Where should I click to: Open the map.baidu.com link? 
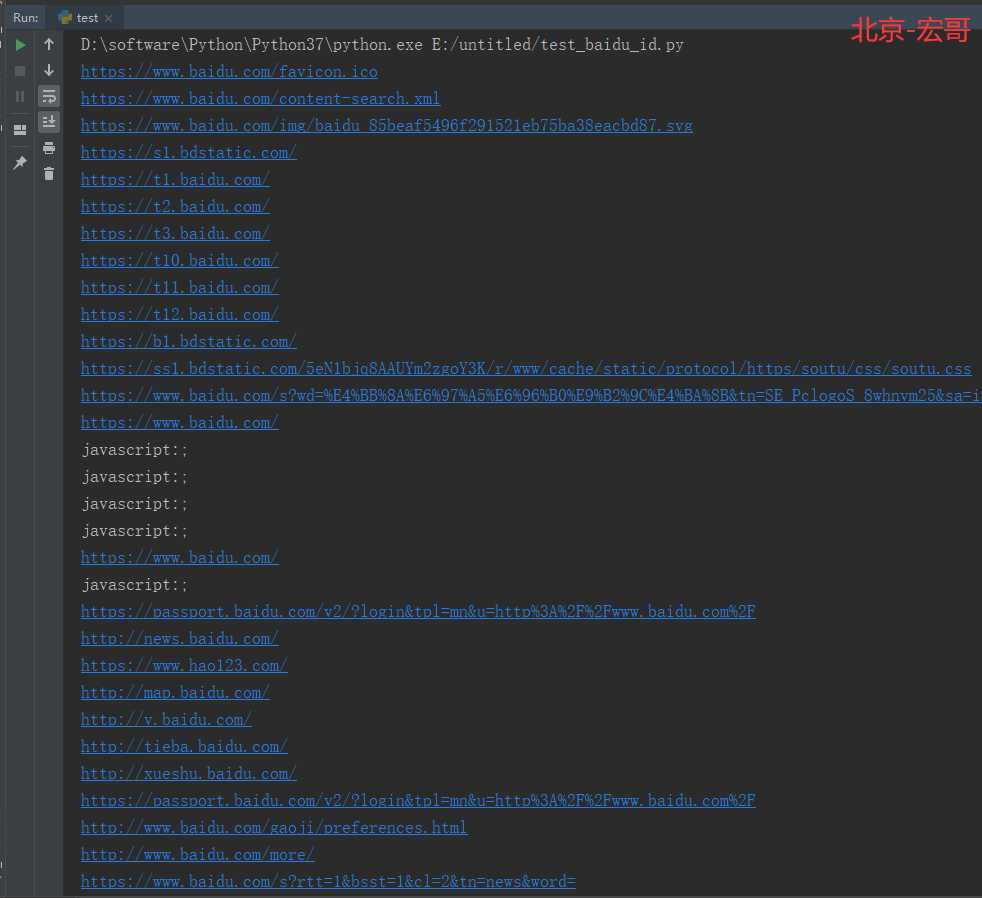click(175, 693)
